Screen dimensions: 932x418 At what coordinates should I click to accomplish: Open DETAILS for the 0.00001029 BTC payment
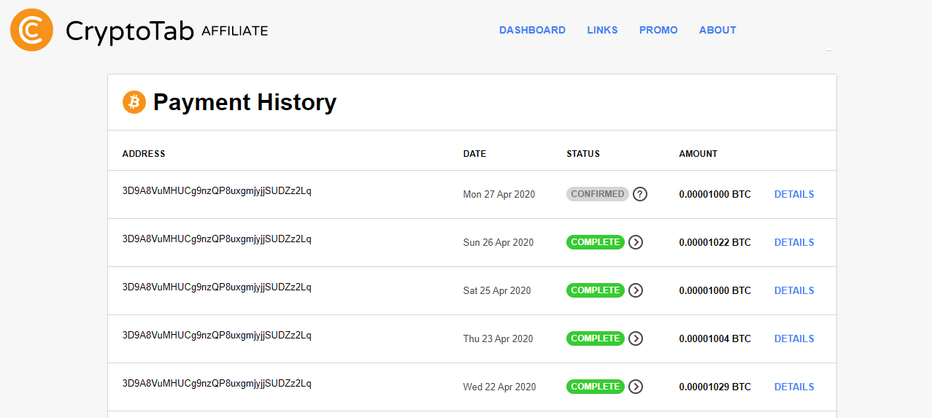794,386
